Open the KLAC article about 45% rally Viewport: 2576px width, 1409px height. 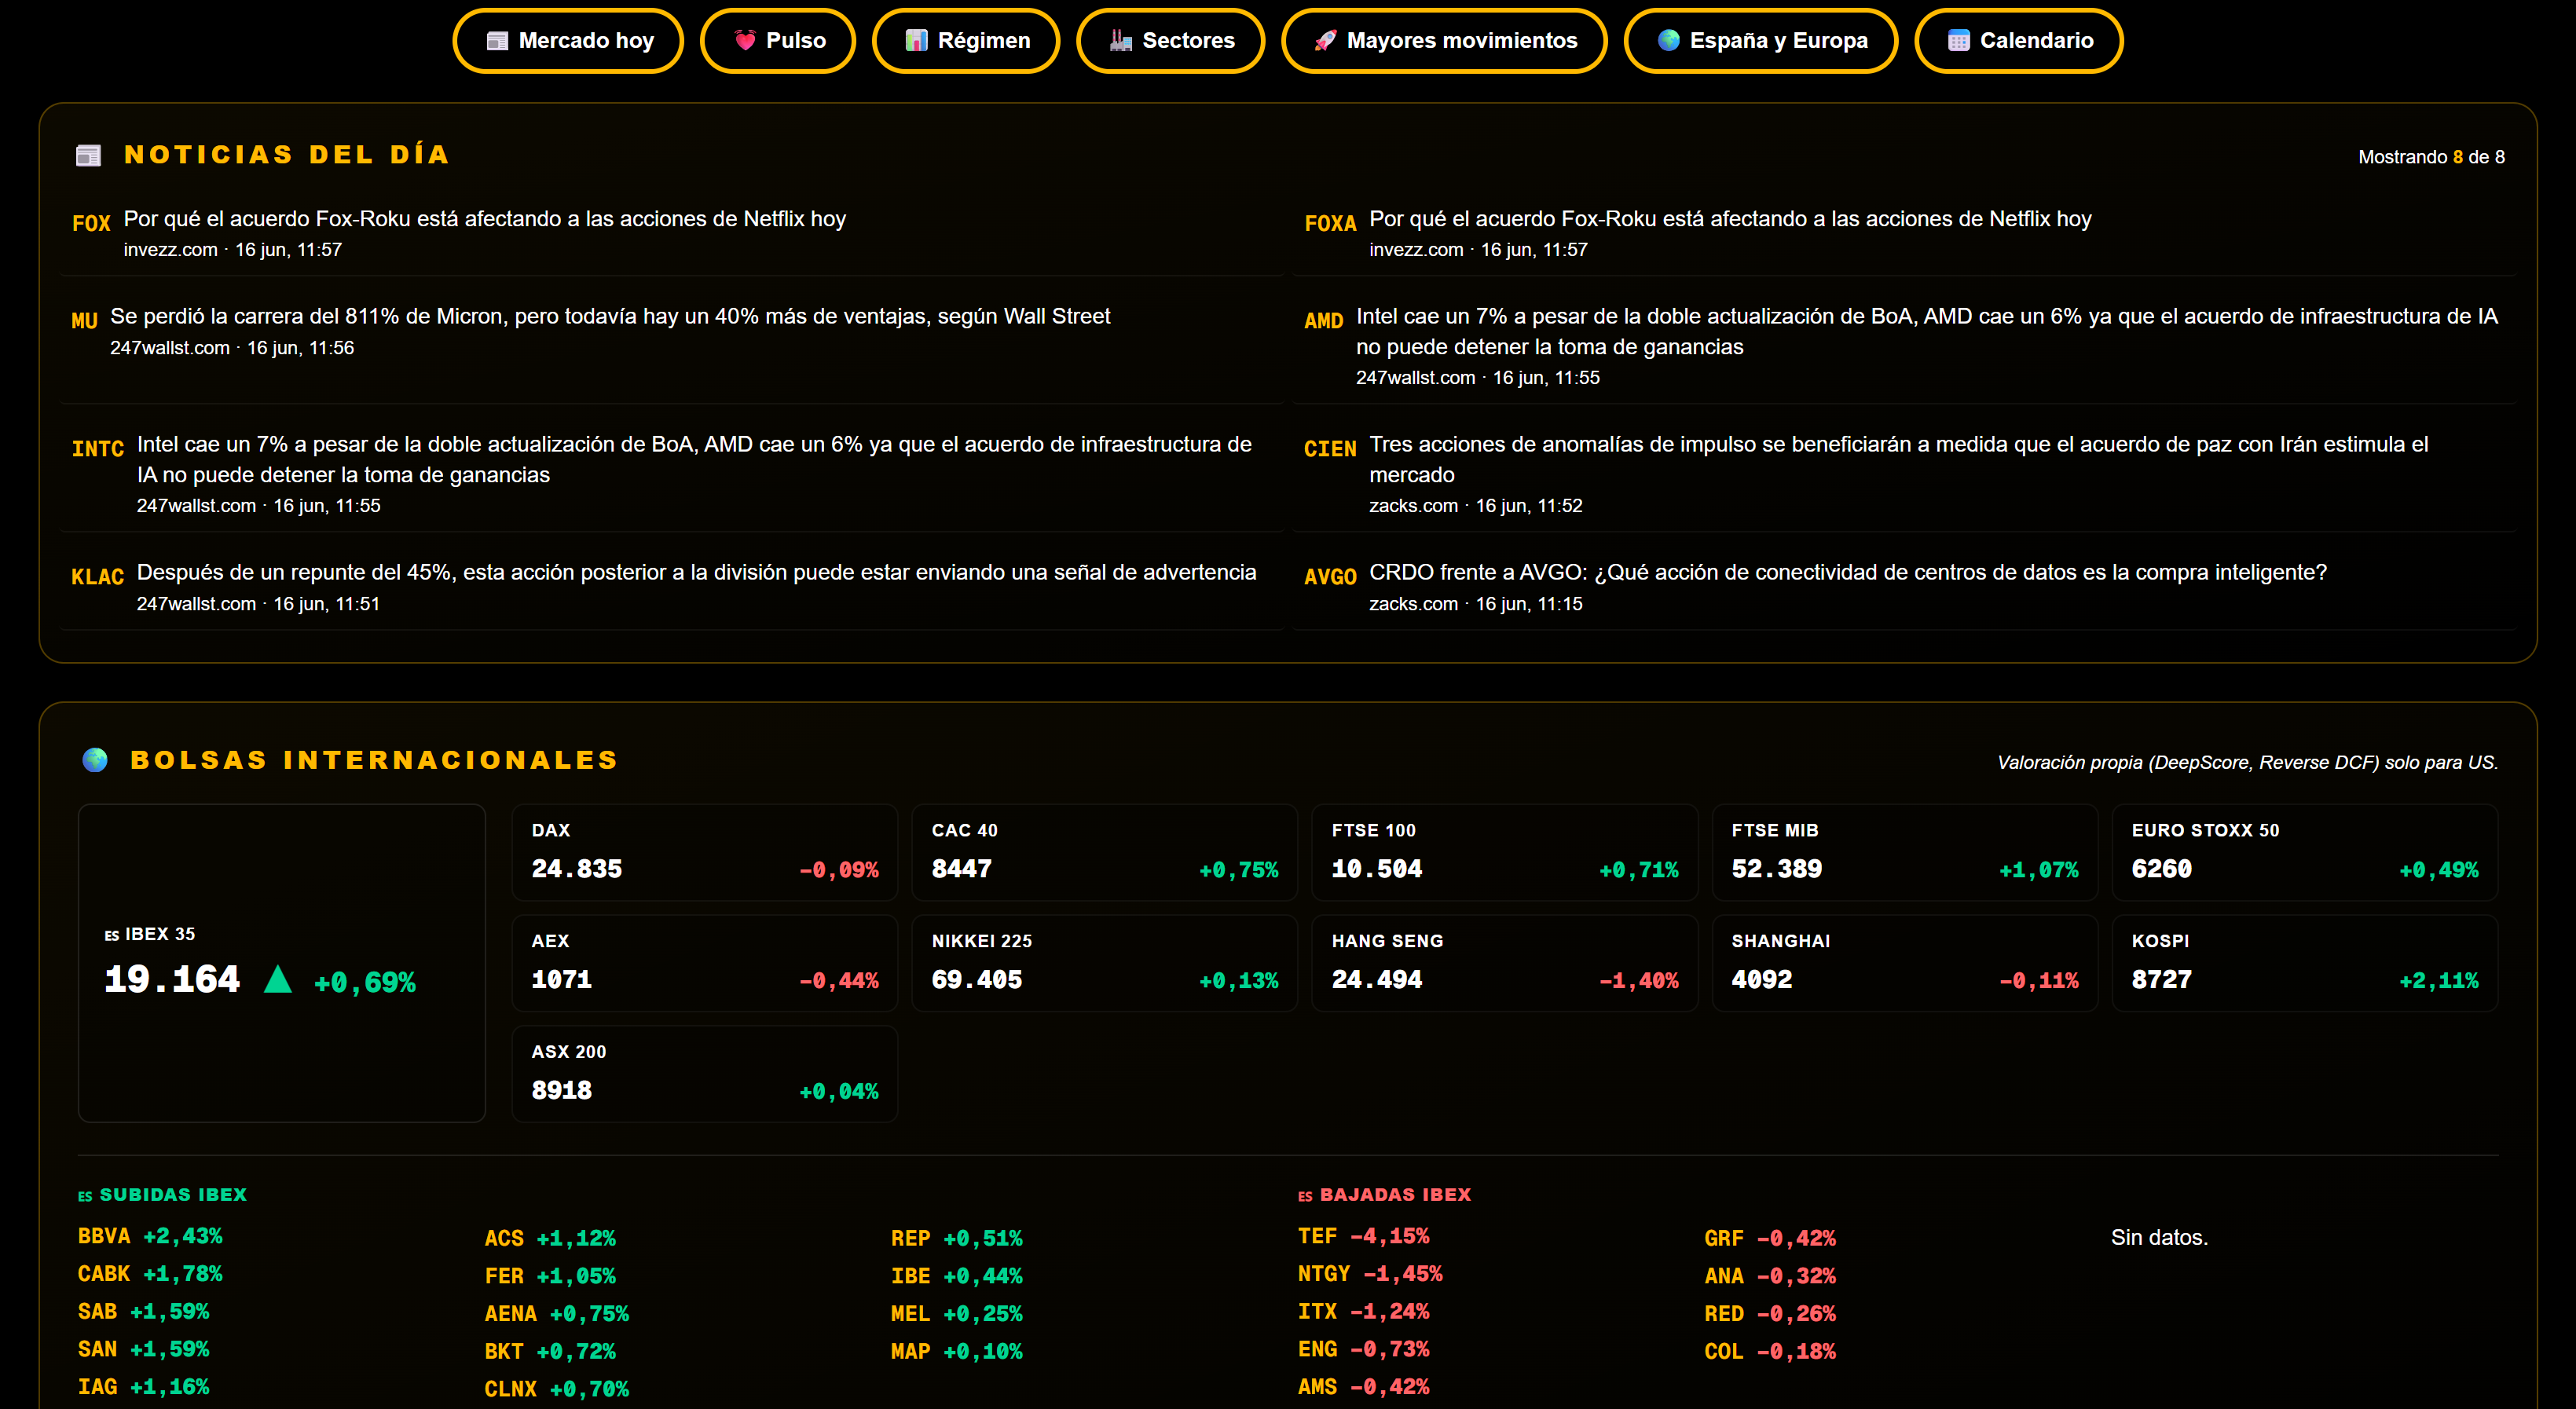click(696, 573)
